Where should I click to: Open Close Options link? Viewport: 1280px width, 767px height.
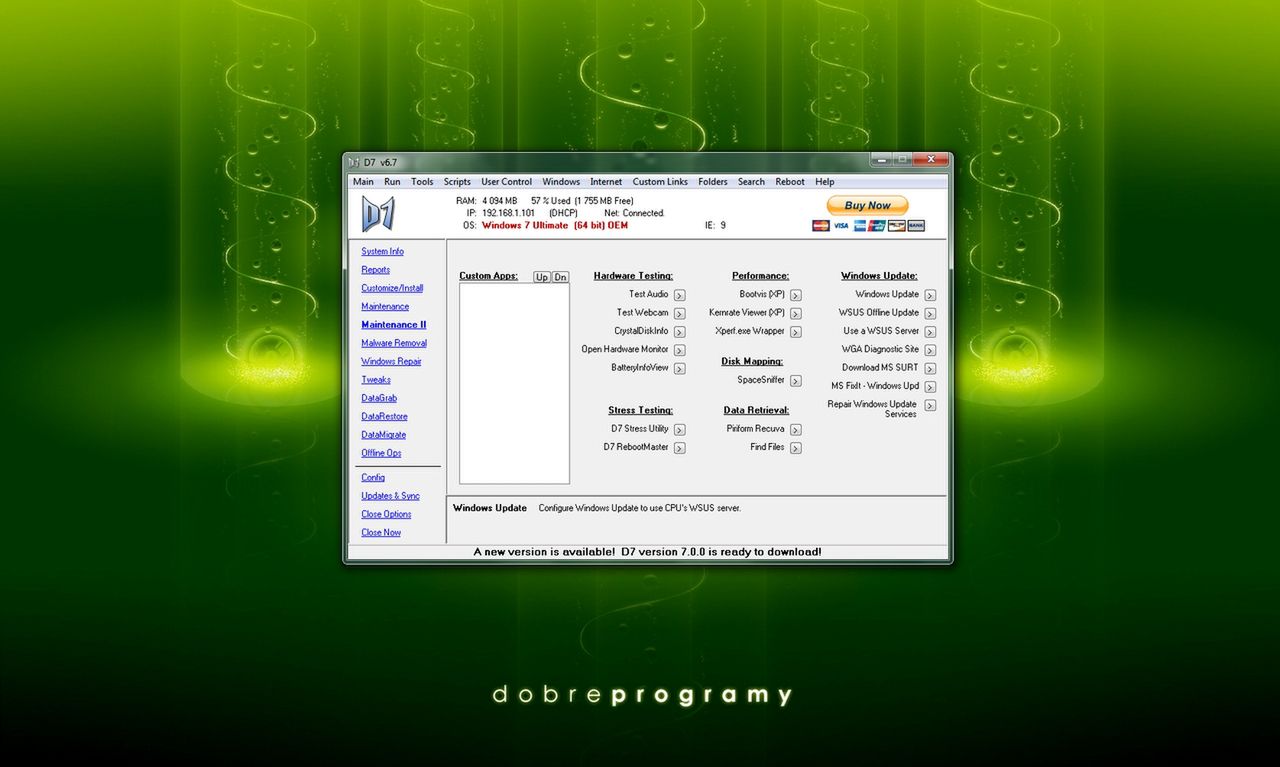coord(386,514)
